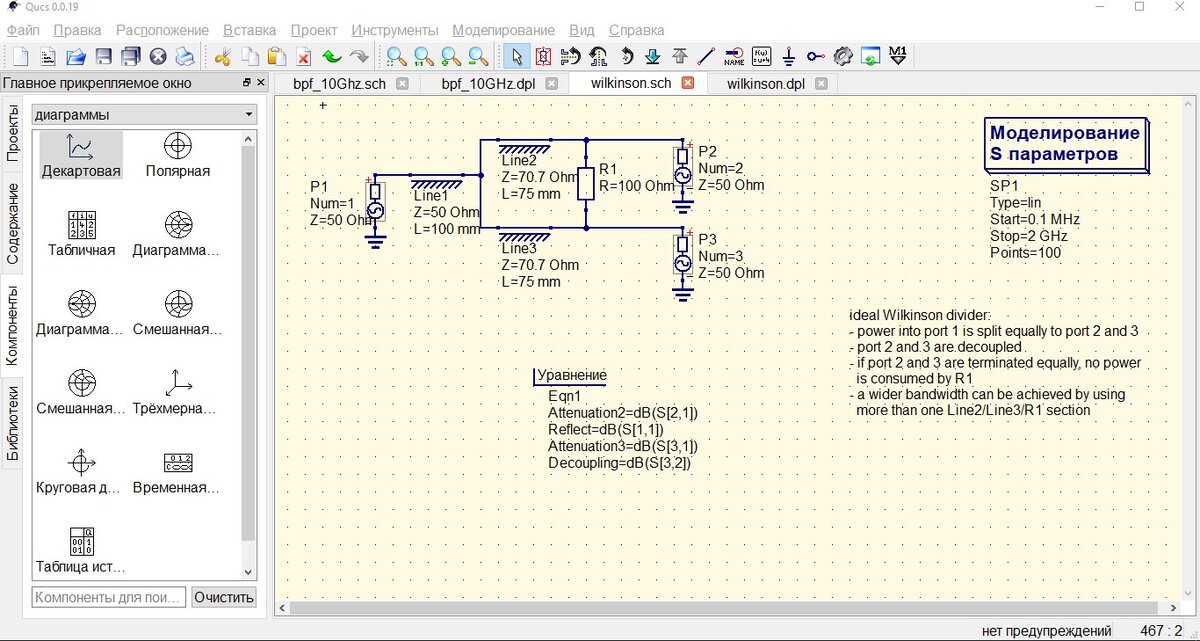Screen dimensions: 1200x641
Task: Switch to the bpf_10Ghz.sch tab
Action: [339, 84]
